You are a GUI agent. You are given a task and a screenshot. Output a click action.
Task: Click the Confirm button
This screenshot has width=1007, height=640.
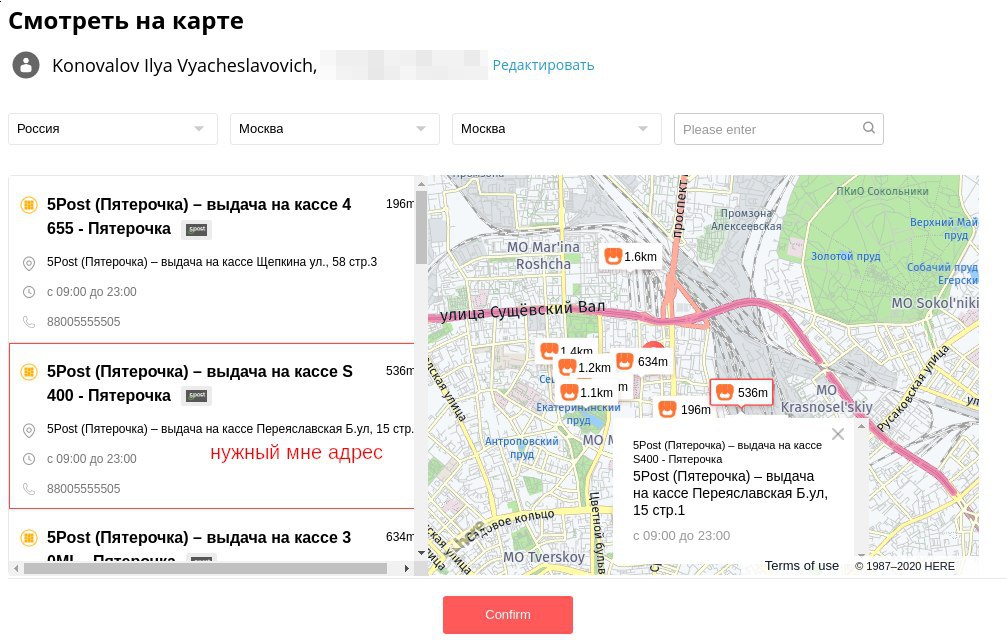coord(507,614)
